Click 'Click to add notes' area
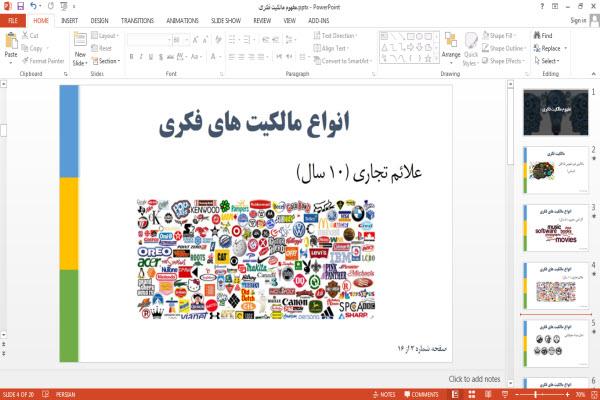Screen dimensions: 600x400 tap(474, 379)
